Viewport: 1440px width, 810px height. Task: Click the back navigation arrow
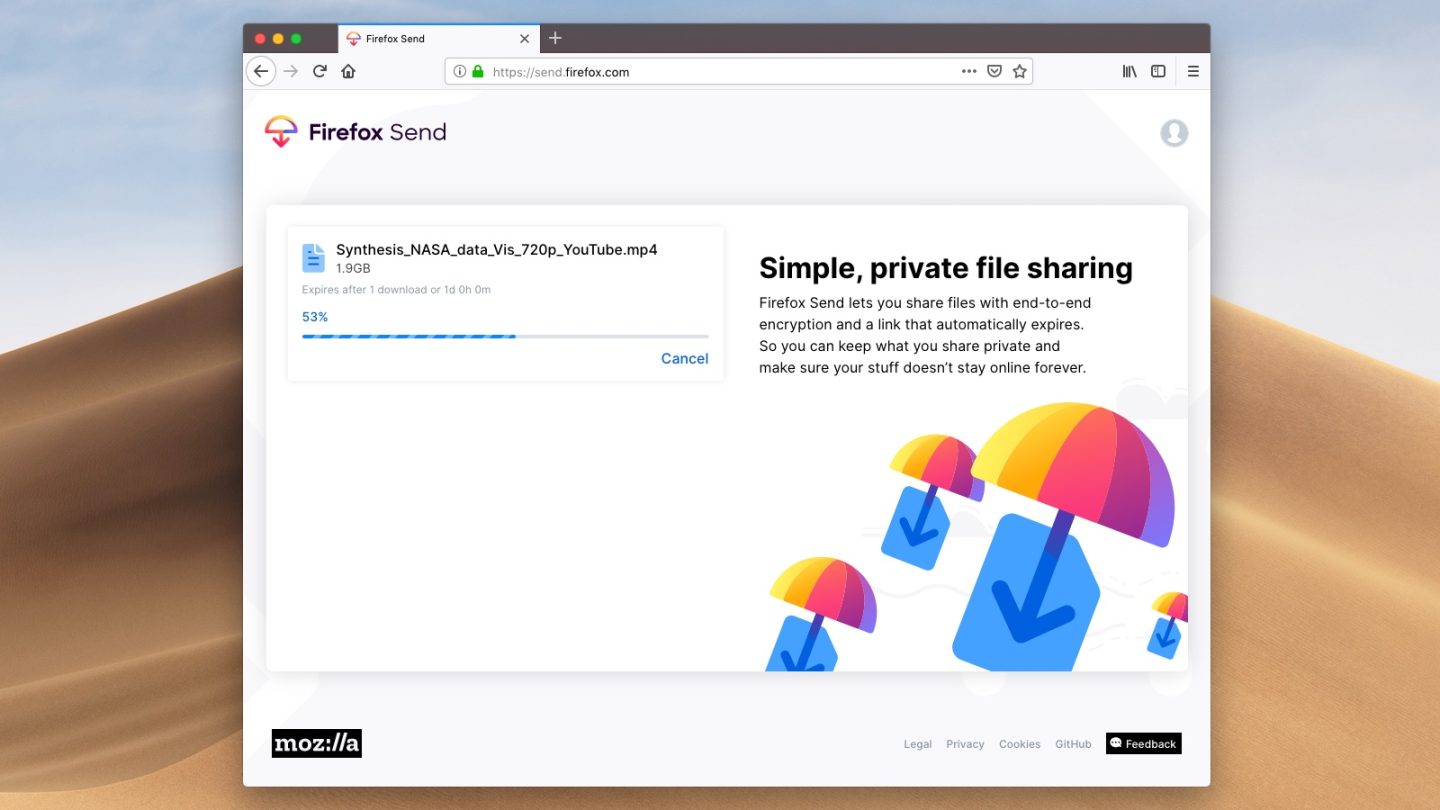(x=261, y=71)
